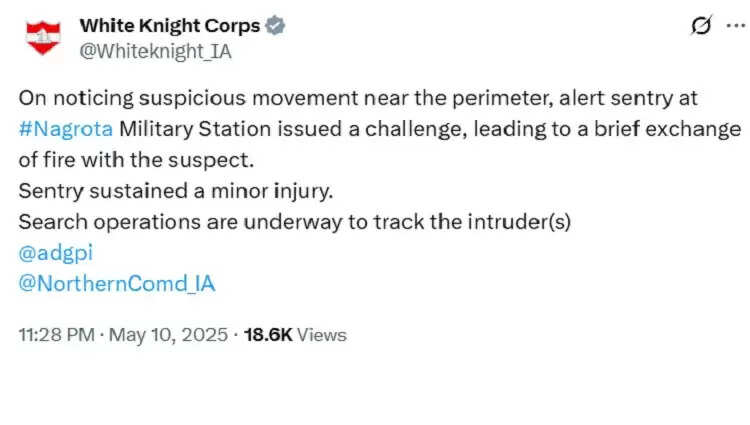Open the White Knight Corps display name
750x425 pixels.
click(169, 26)
